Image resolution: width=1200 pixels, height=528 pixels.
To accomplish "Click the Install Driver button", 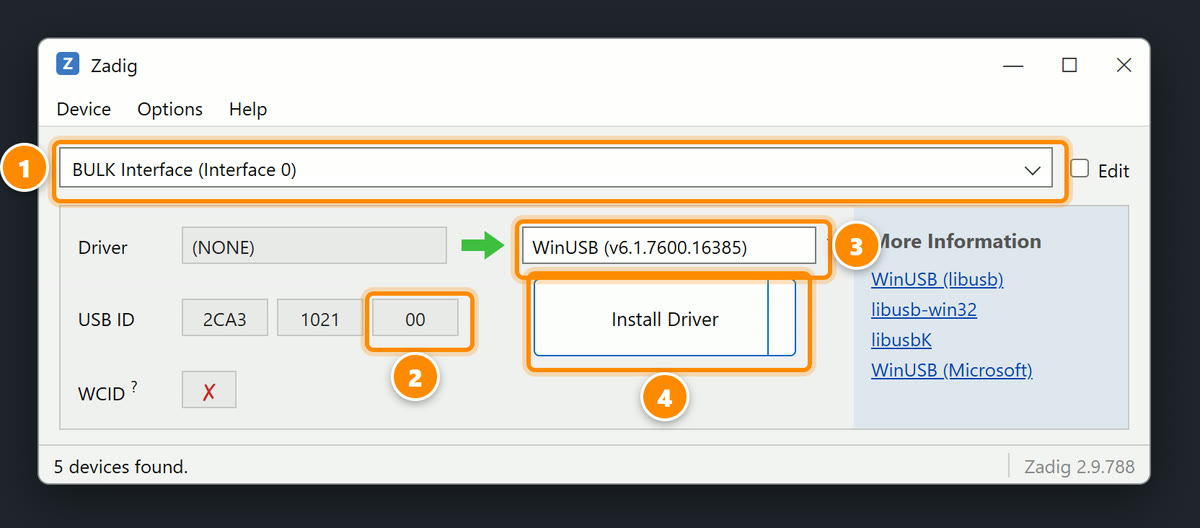I will tap(651, 319).
